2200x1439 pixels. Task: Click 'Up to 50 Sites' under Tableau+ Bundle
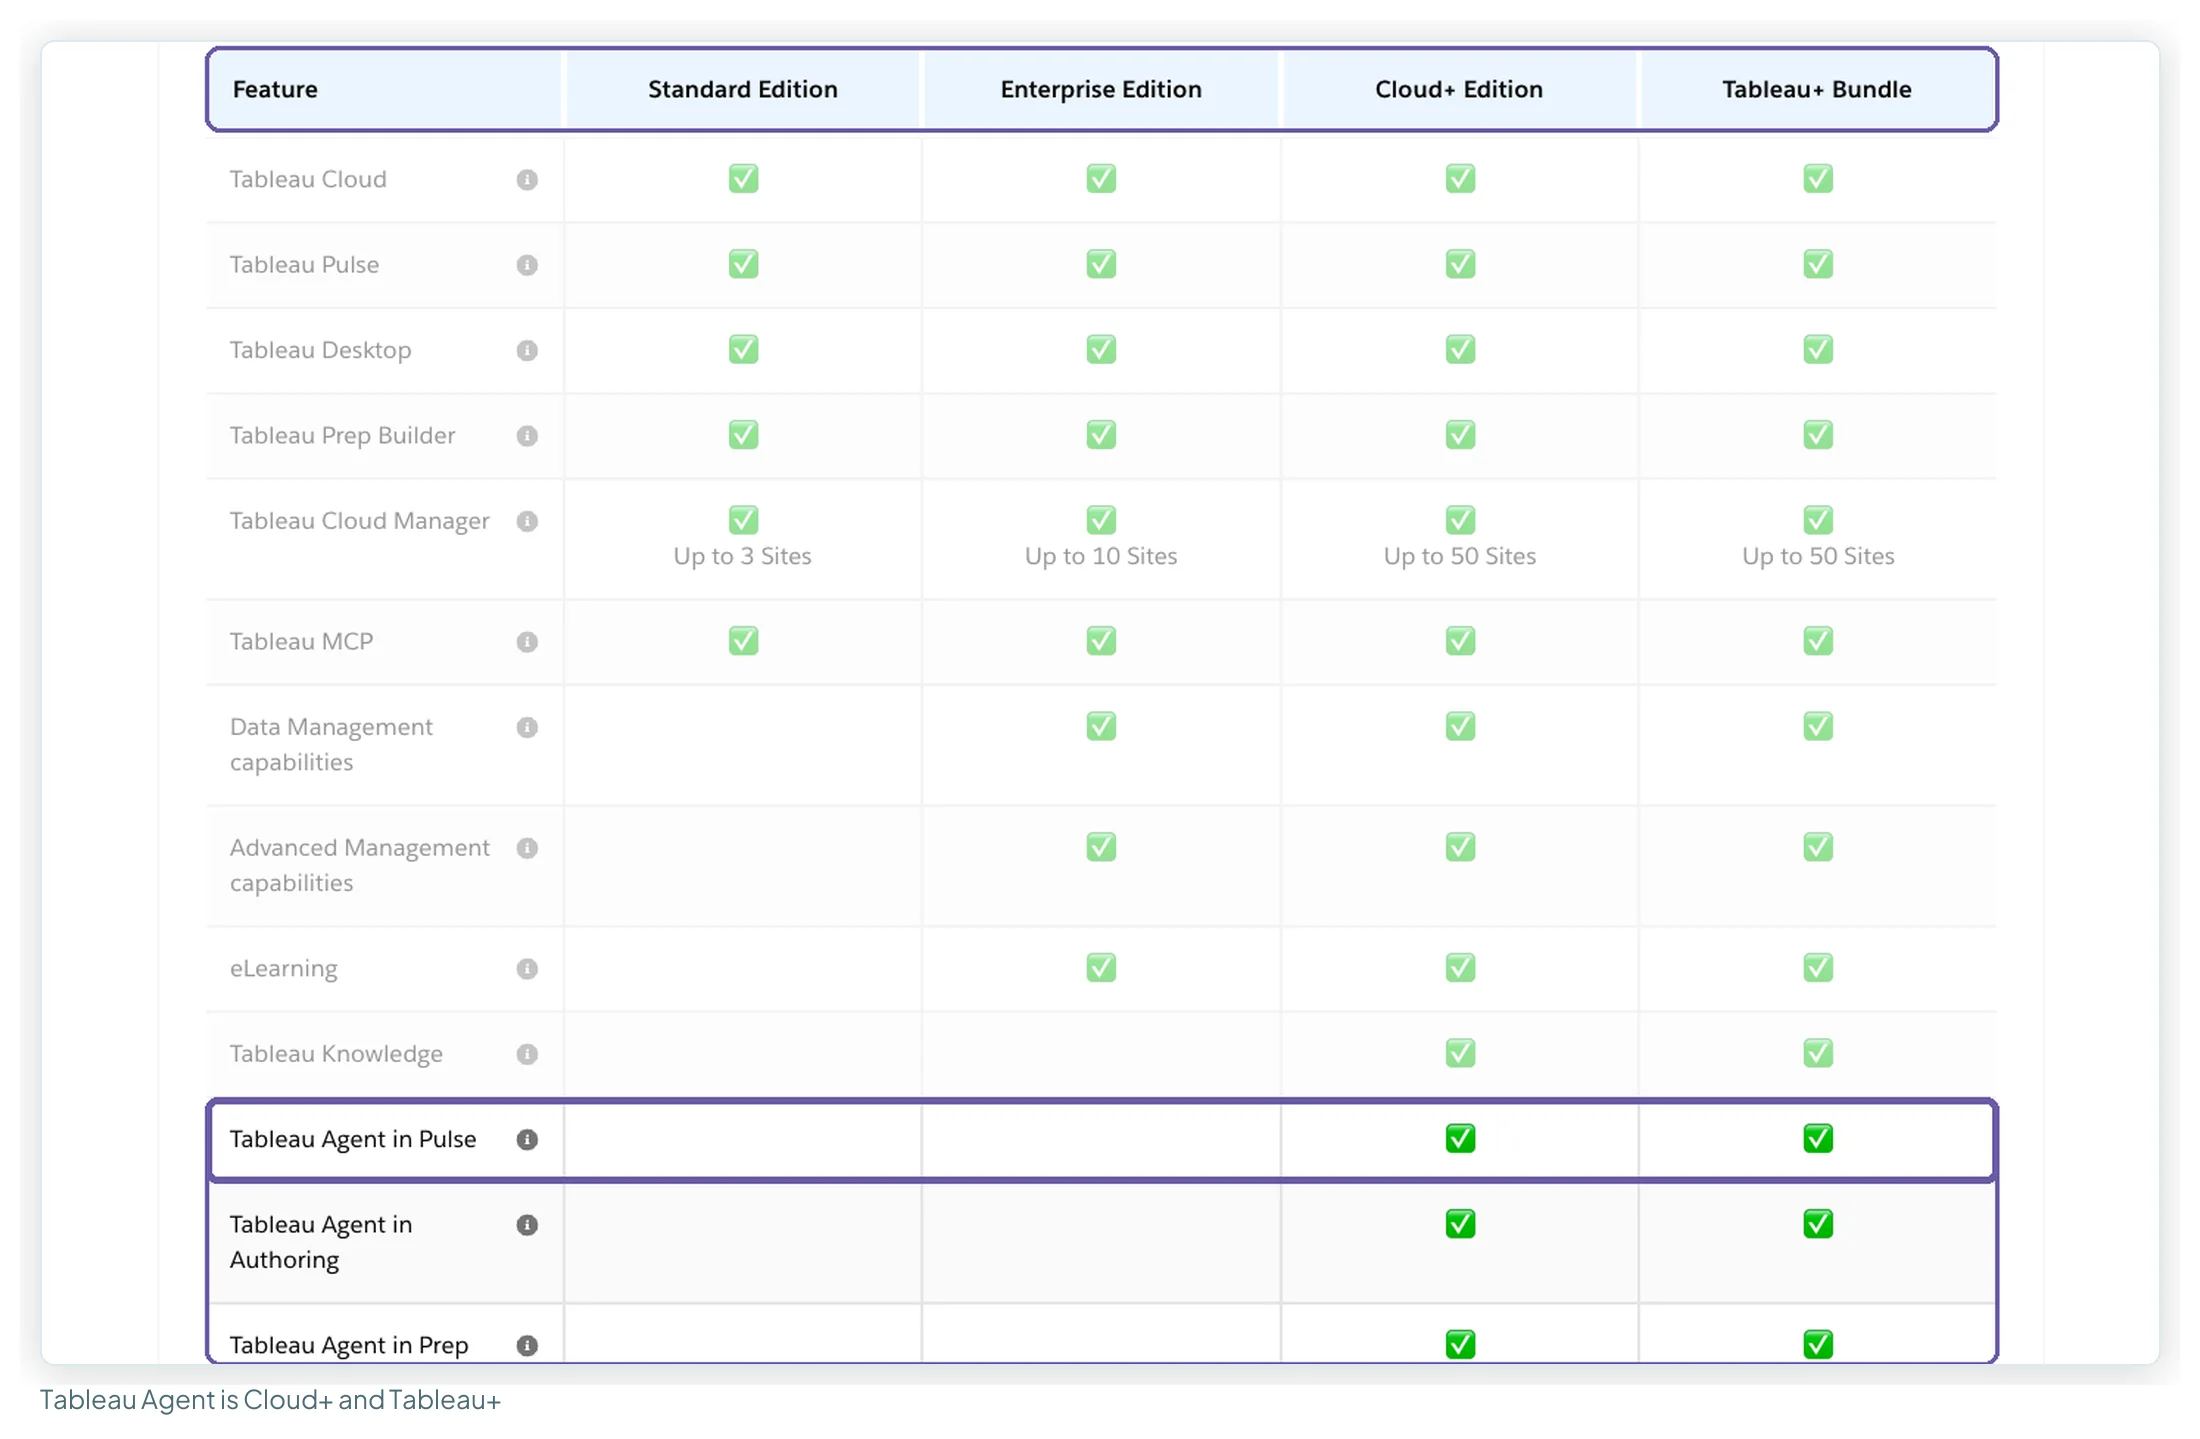tap(1818, 556)
